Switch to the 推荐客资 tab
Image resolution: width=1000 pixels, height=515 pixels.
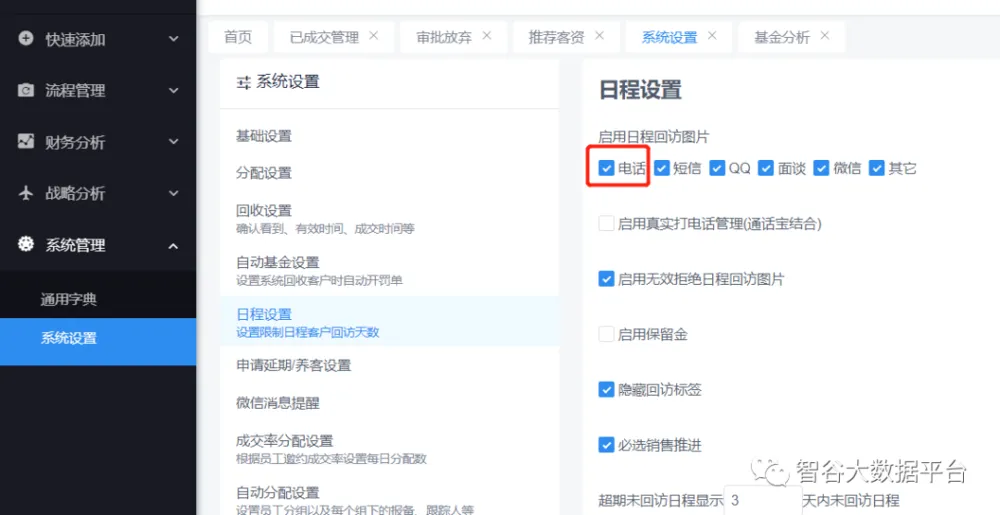tap(556, 37)
